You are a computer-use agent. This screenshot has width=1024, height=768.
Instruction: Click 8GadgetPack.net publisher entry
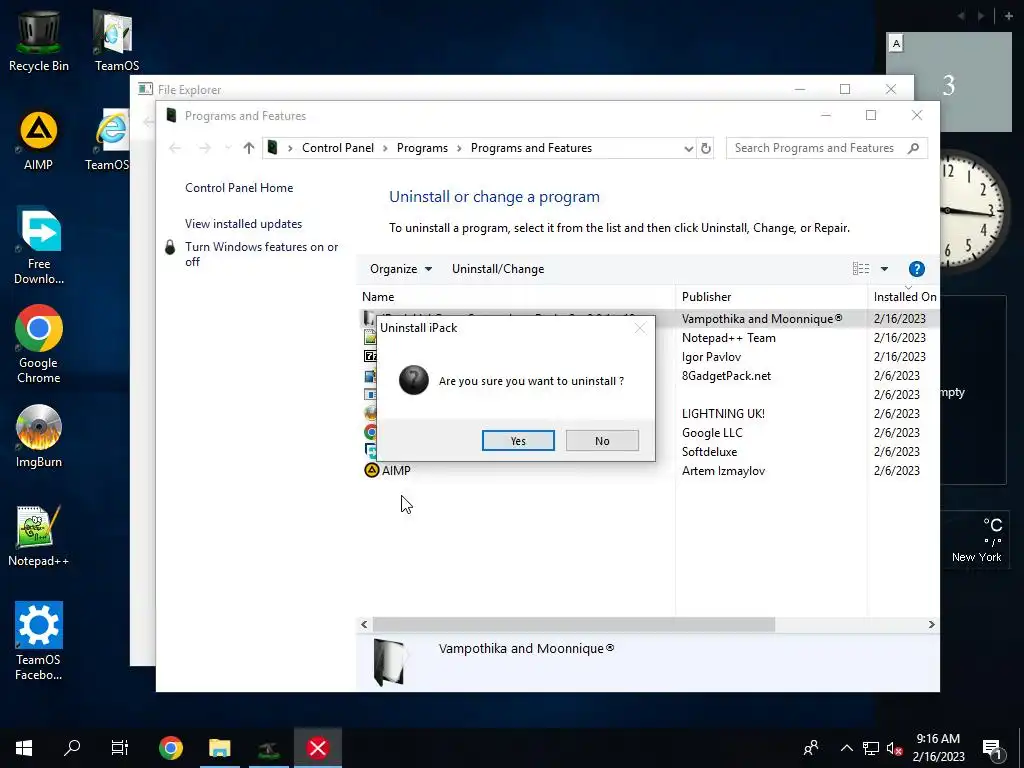pyautogui.click(x=726, y=376)
